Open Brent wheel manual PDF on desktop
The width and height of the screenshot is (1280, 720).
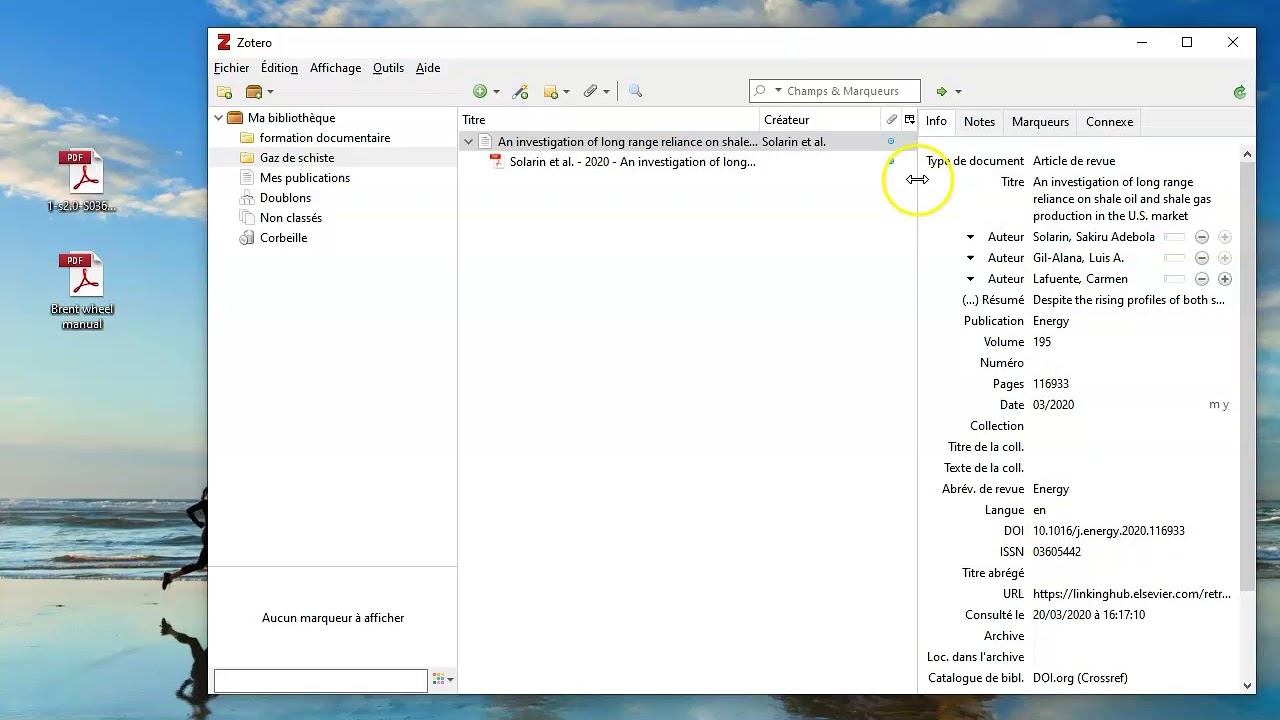[82, 290]
